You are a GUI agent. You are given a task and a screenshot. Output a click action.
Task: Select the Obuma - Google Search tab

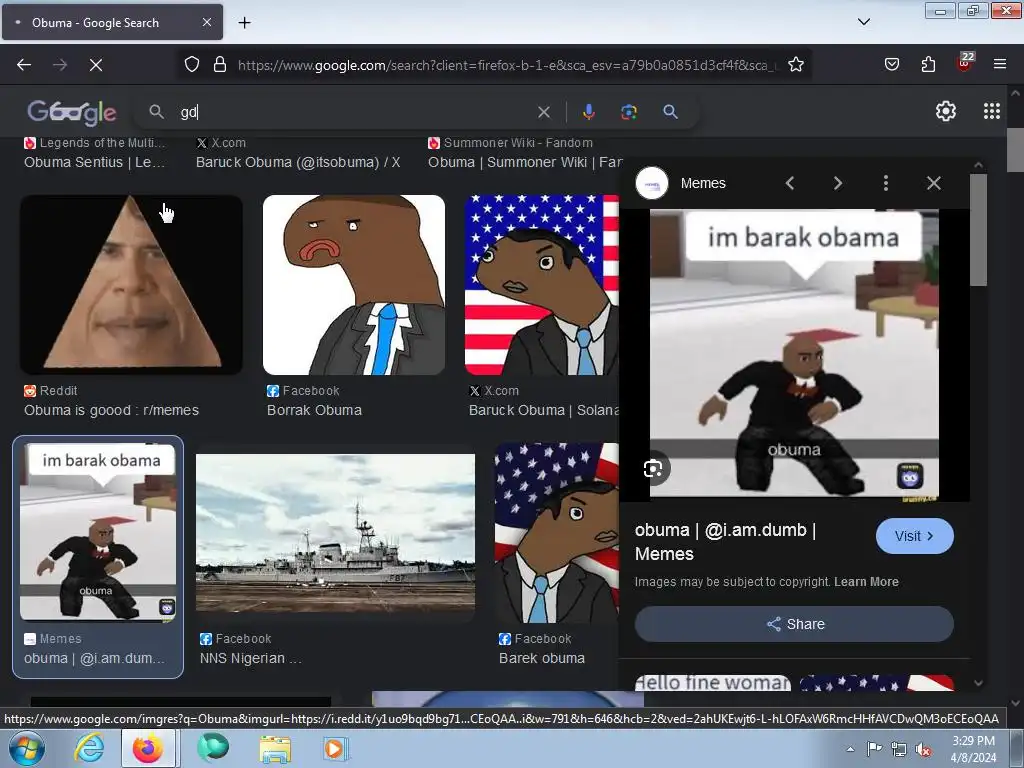point(112,22)
